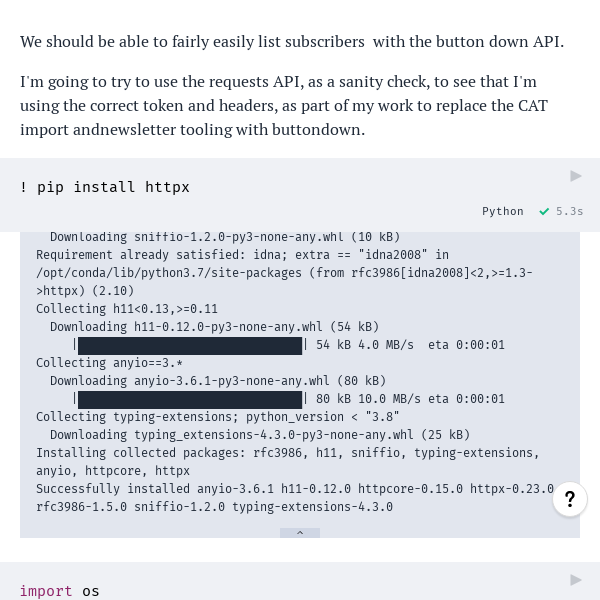Screen dimensions: 600x600
Task: Click the Collecting h11 output line
Action: pyautogui.click(x=127, y=309)
